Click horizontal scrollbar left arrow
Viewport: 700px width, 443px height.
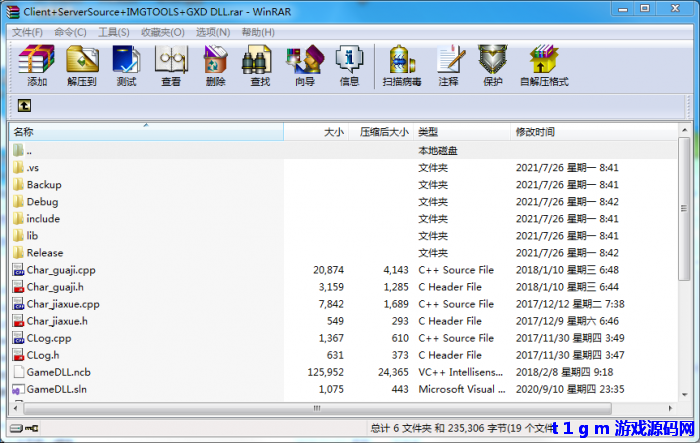[16, 408]
